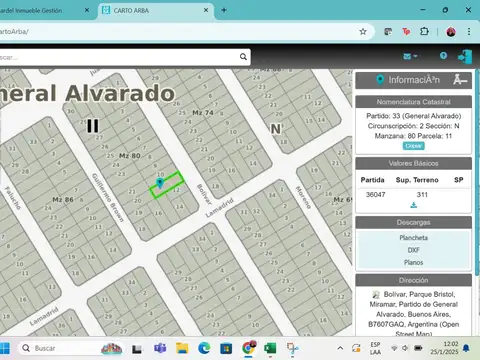Click the Descargas panel header
The height and width of the screenshot is (360, 480).
tap(413, 222)
